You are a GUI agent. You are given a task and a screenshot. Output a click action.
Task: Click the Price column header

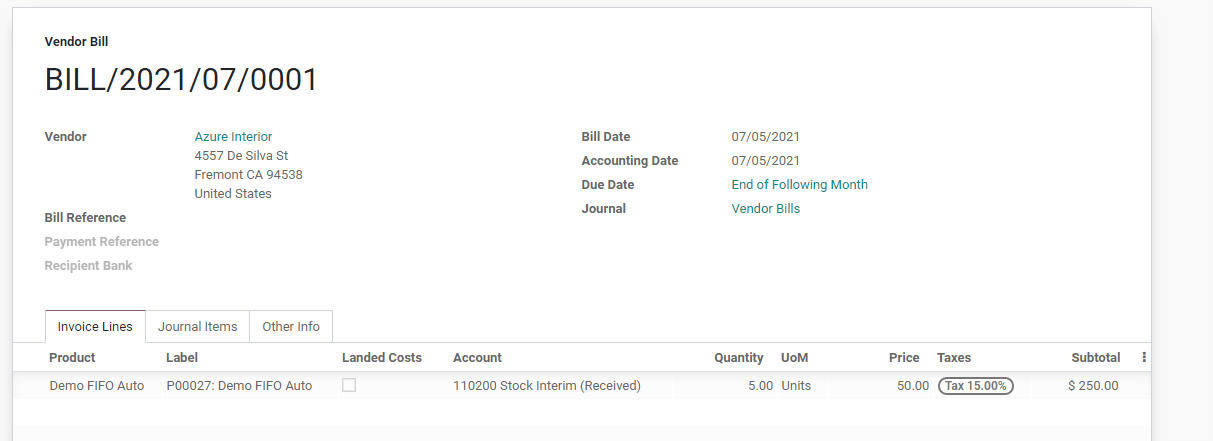click(903, 358)
